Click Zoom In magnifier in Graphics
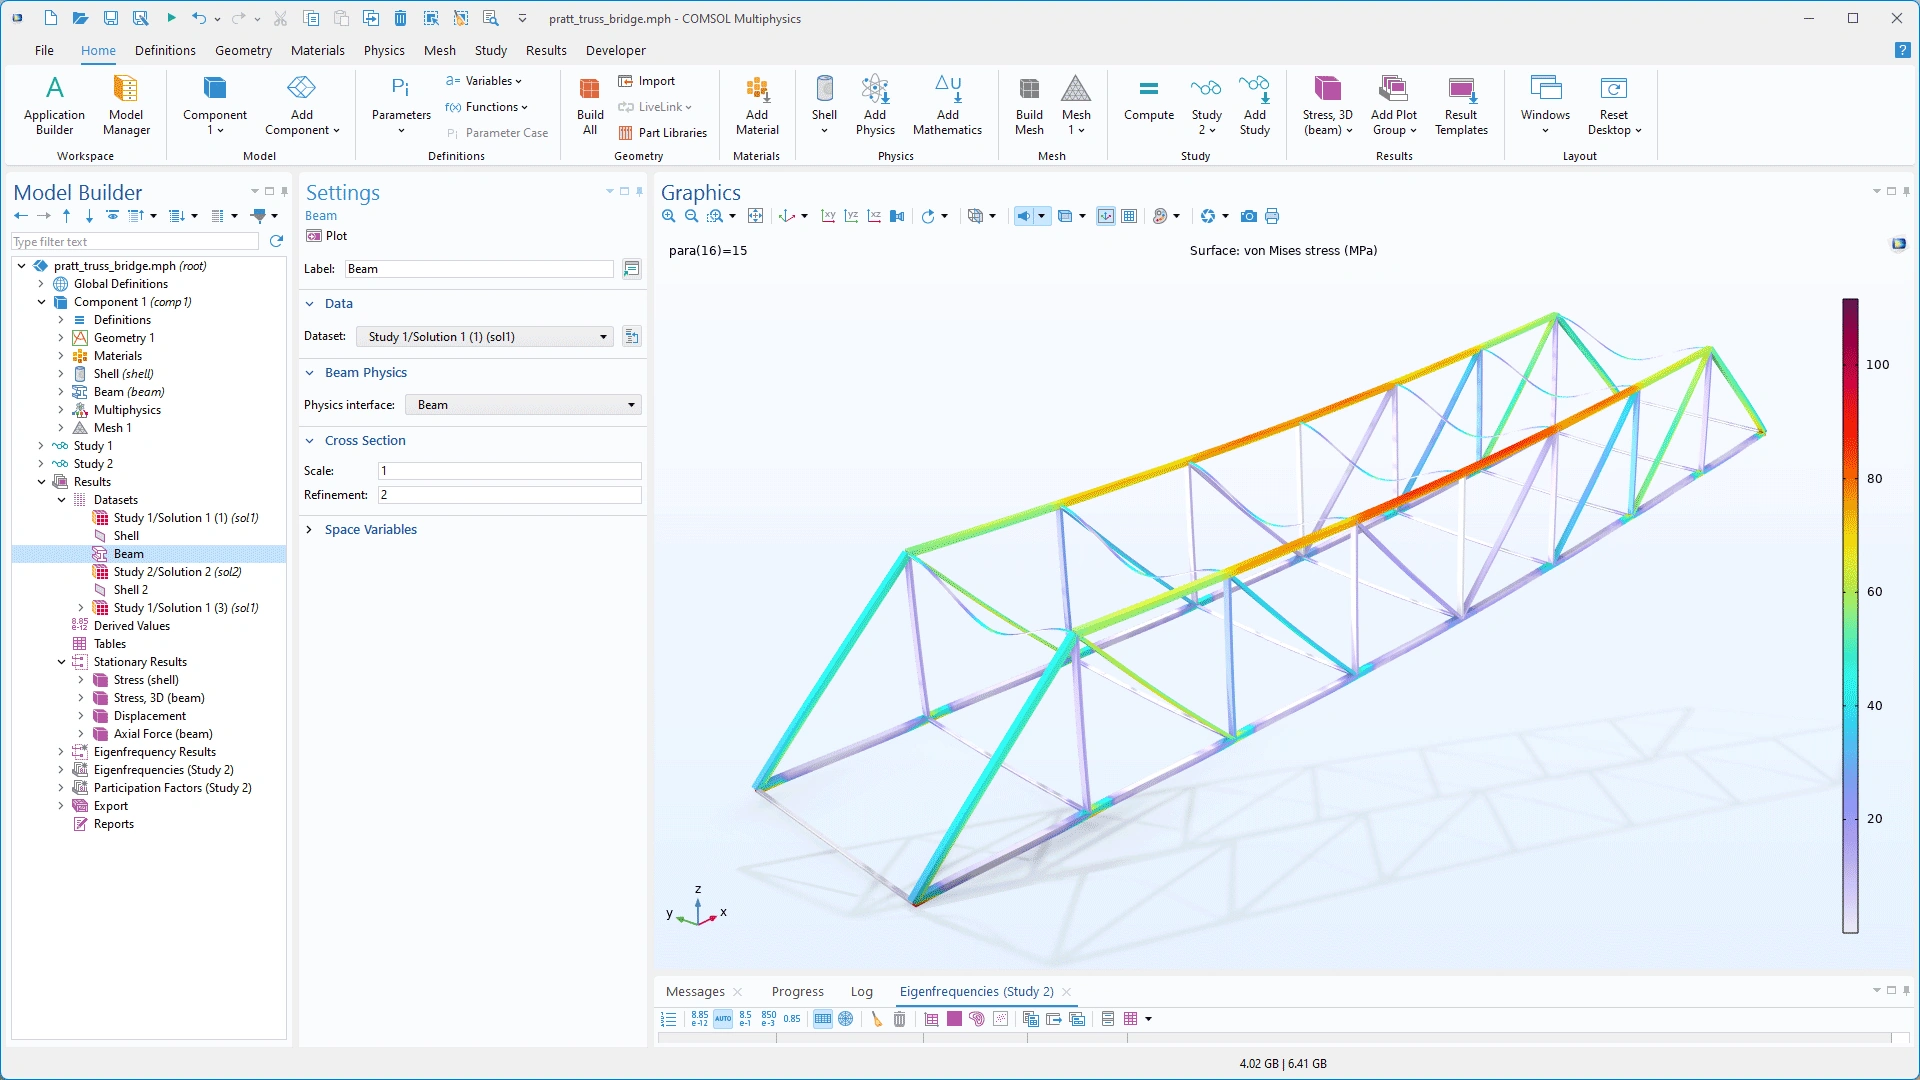Viewport: 1920px width, 1080px height. 669,216
